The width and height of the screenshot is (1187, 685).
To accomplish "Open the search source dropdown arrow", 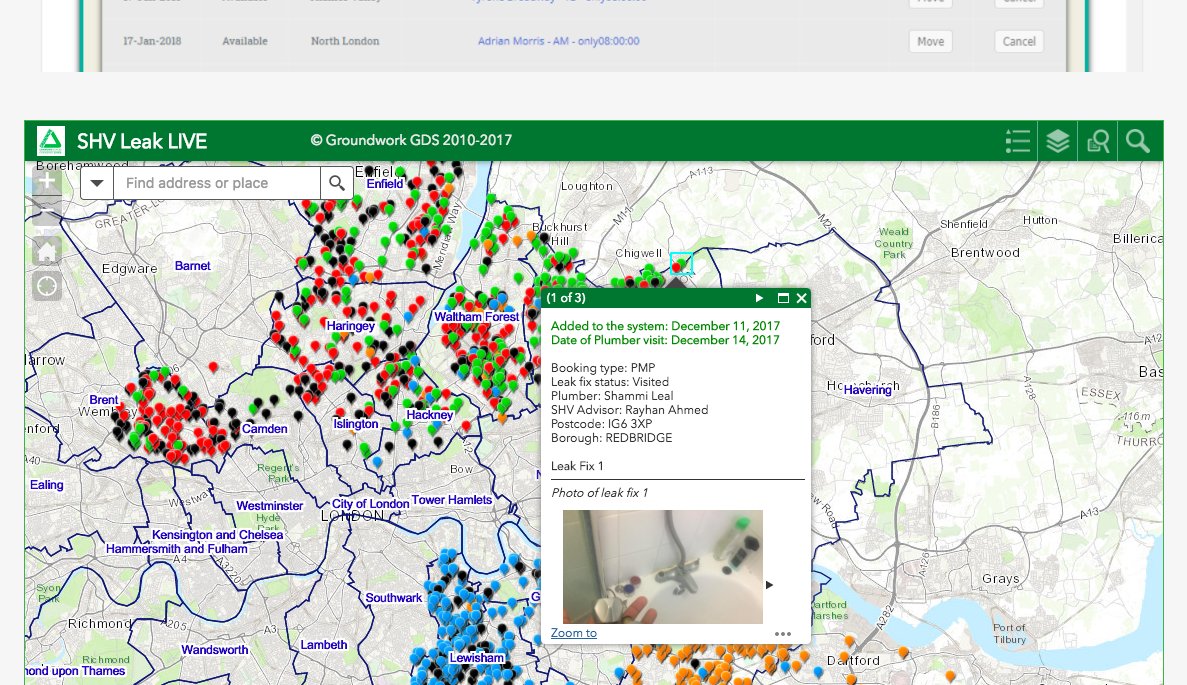I will click(97, 183).
